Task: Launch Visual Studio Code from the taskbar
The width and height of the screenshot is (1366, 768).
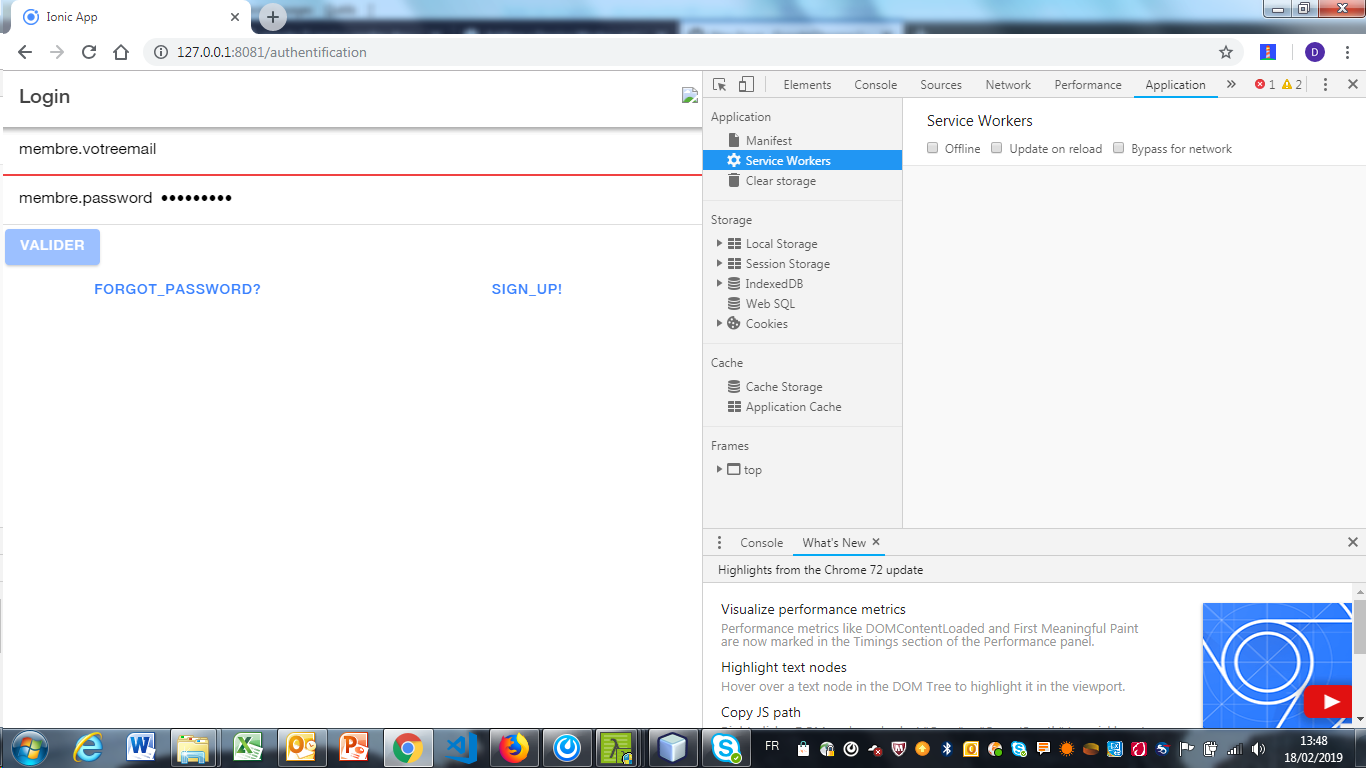Action: point(461,746)
